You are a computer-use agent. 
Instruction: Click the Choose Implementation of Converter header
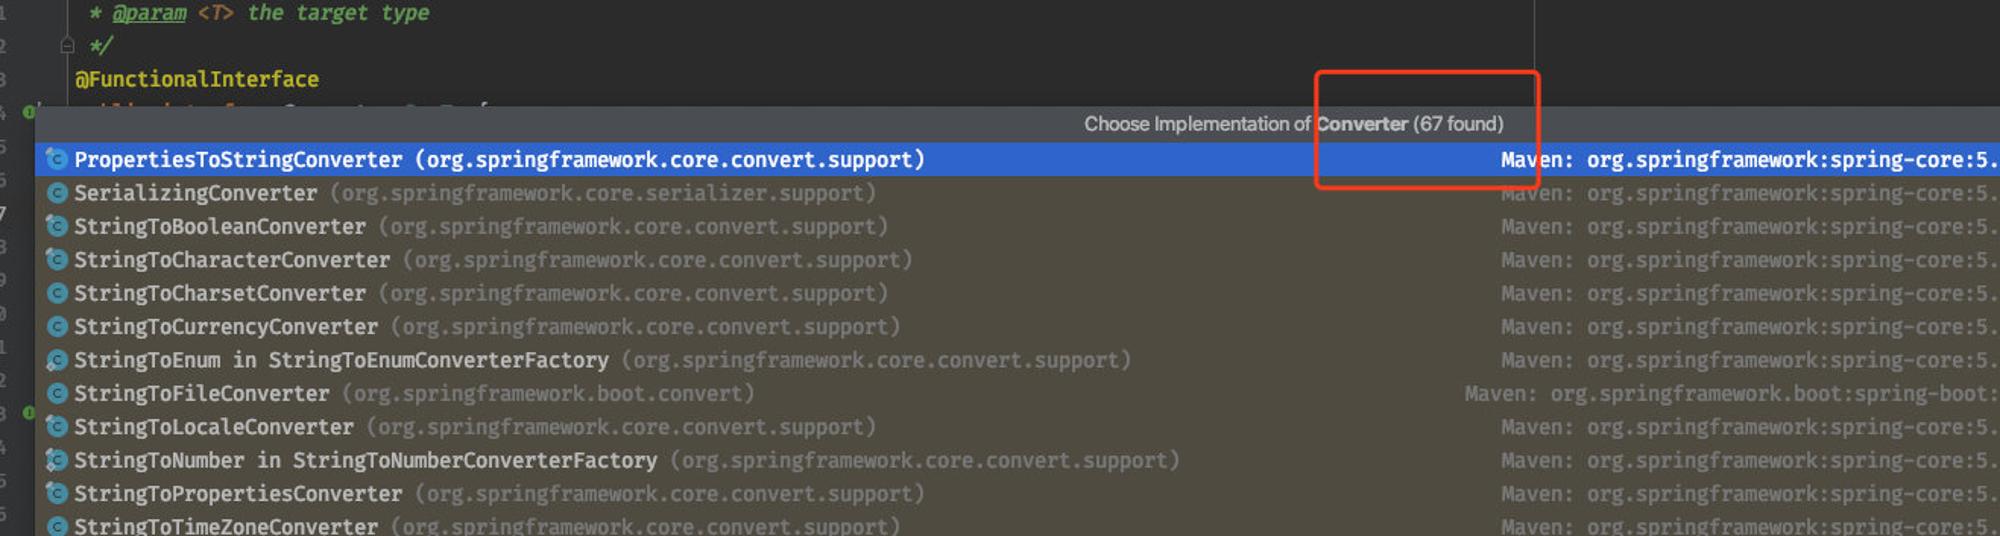coord(1293,124)
